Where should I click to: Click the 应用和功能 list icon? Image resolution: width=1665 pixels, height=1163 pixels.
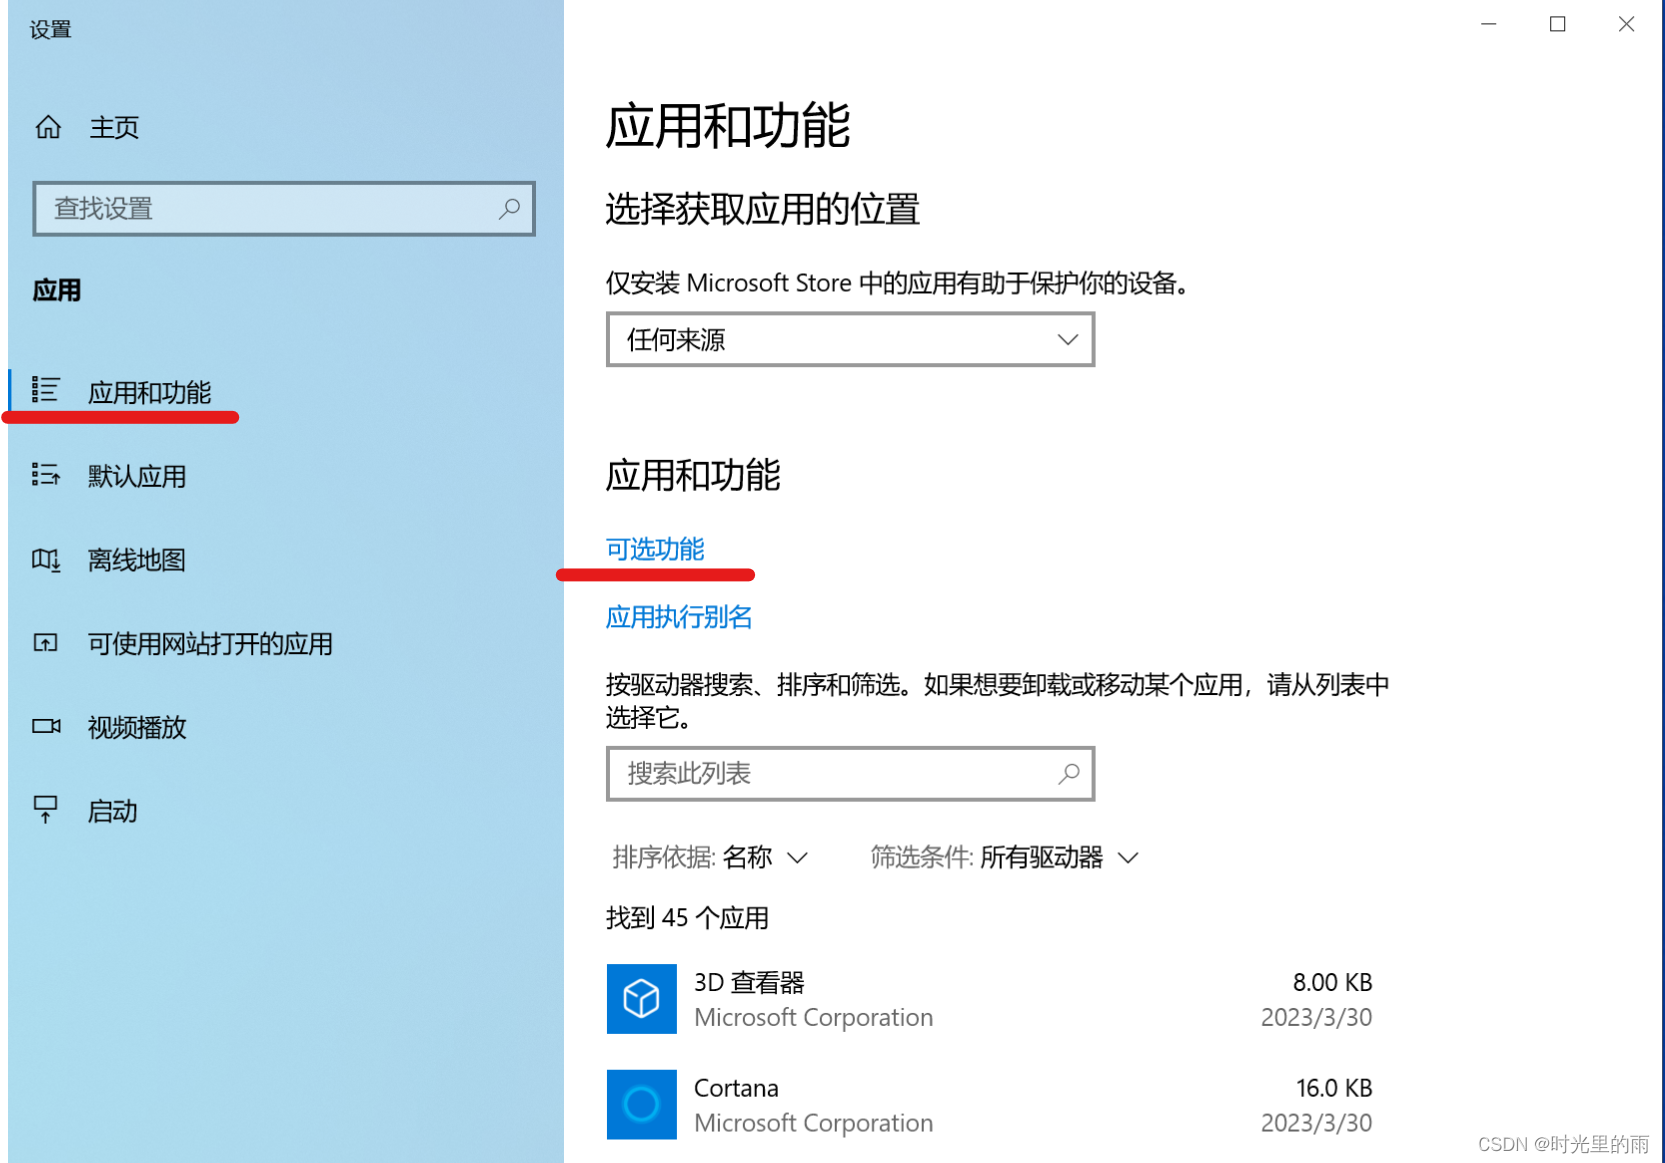pyautogui.click(x=46, y=389)
